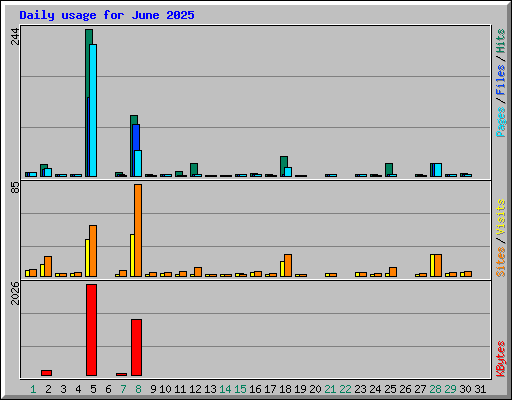Image resolution: width=512 pixels, height=400 pixels.
Task: Click the cyan Pages legend label
Action: [x=501, y=122]
